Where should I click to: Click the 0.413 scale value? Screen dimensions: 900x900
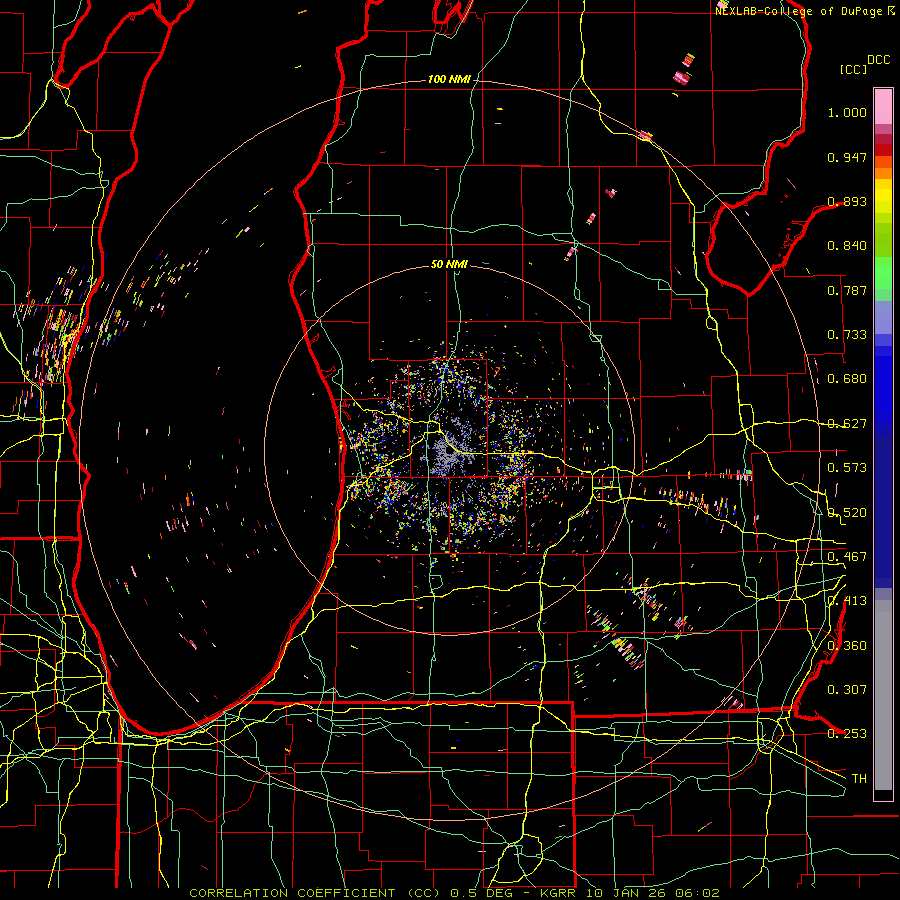point(847,601)
